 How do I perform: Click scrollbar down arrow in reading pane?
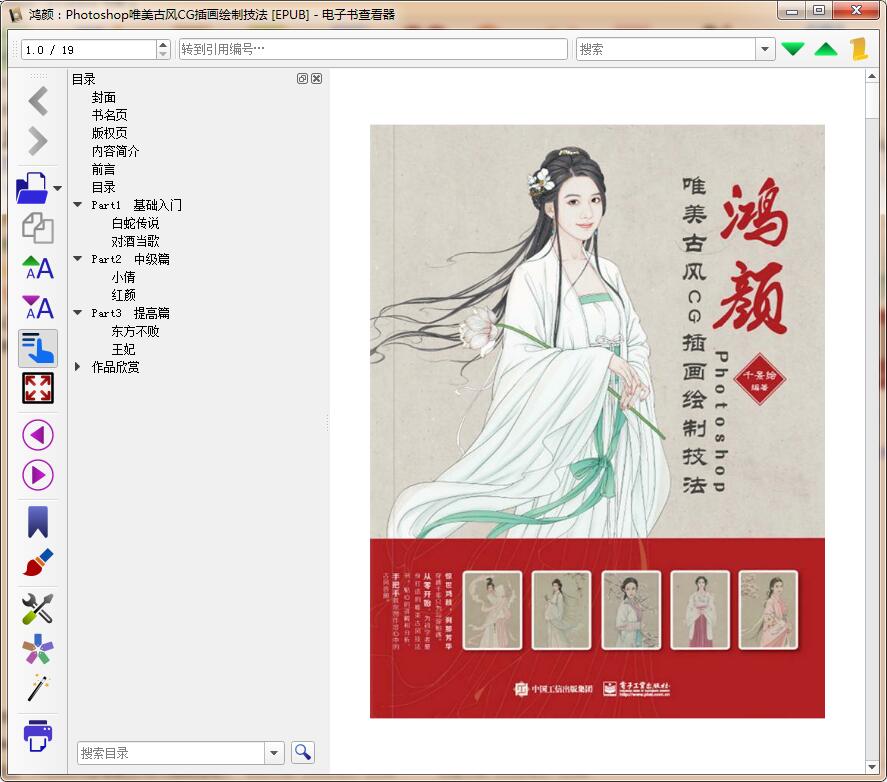(871, 767)
